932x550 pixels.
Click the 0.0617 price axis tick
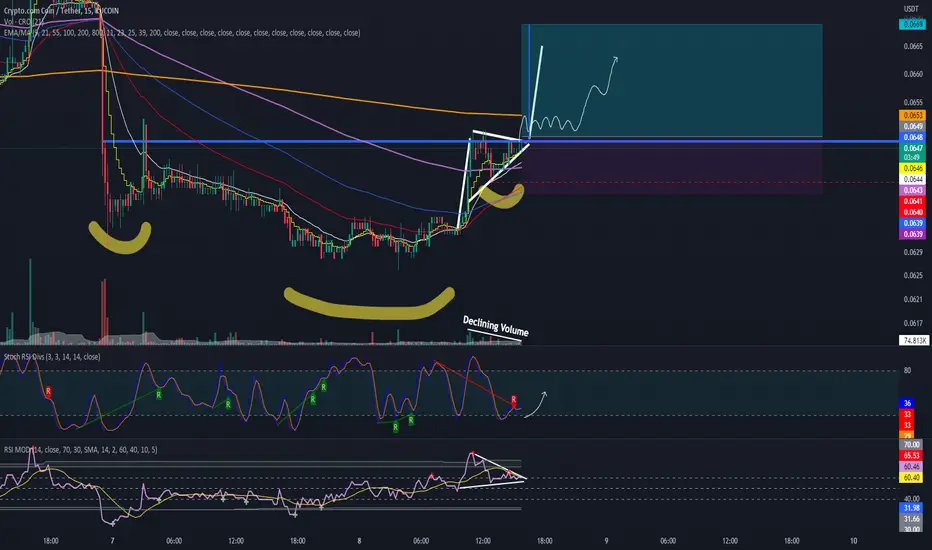point(912,323)
